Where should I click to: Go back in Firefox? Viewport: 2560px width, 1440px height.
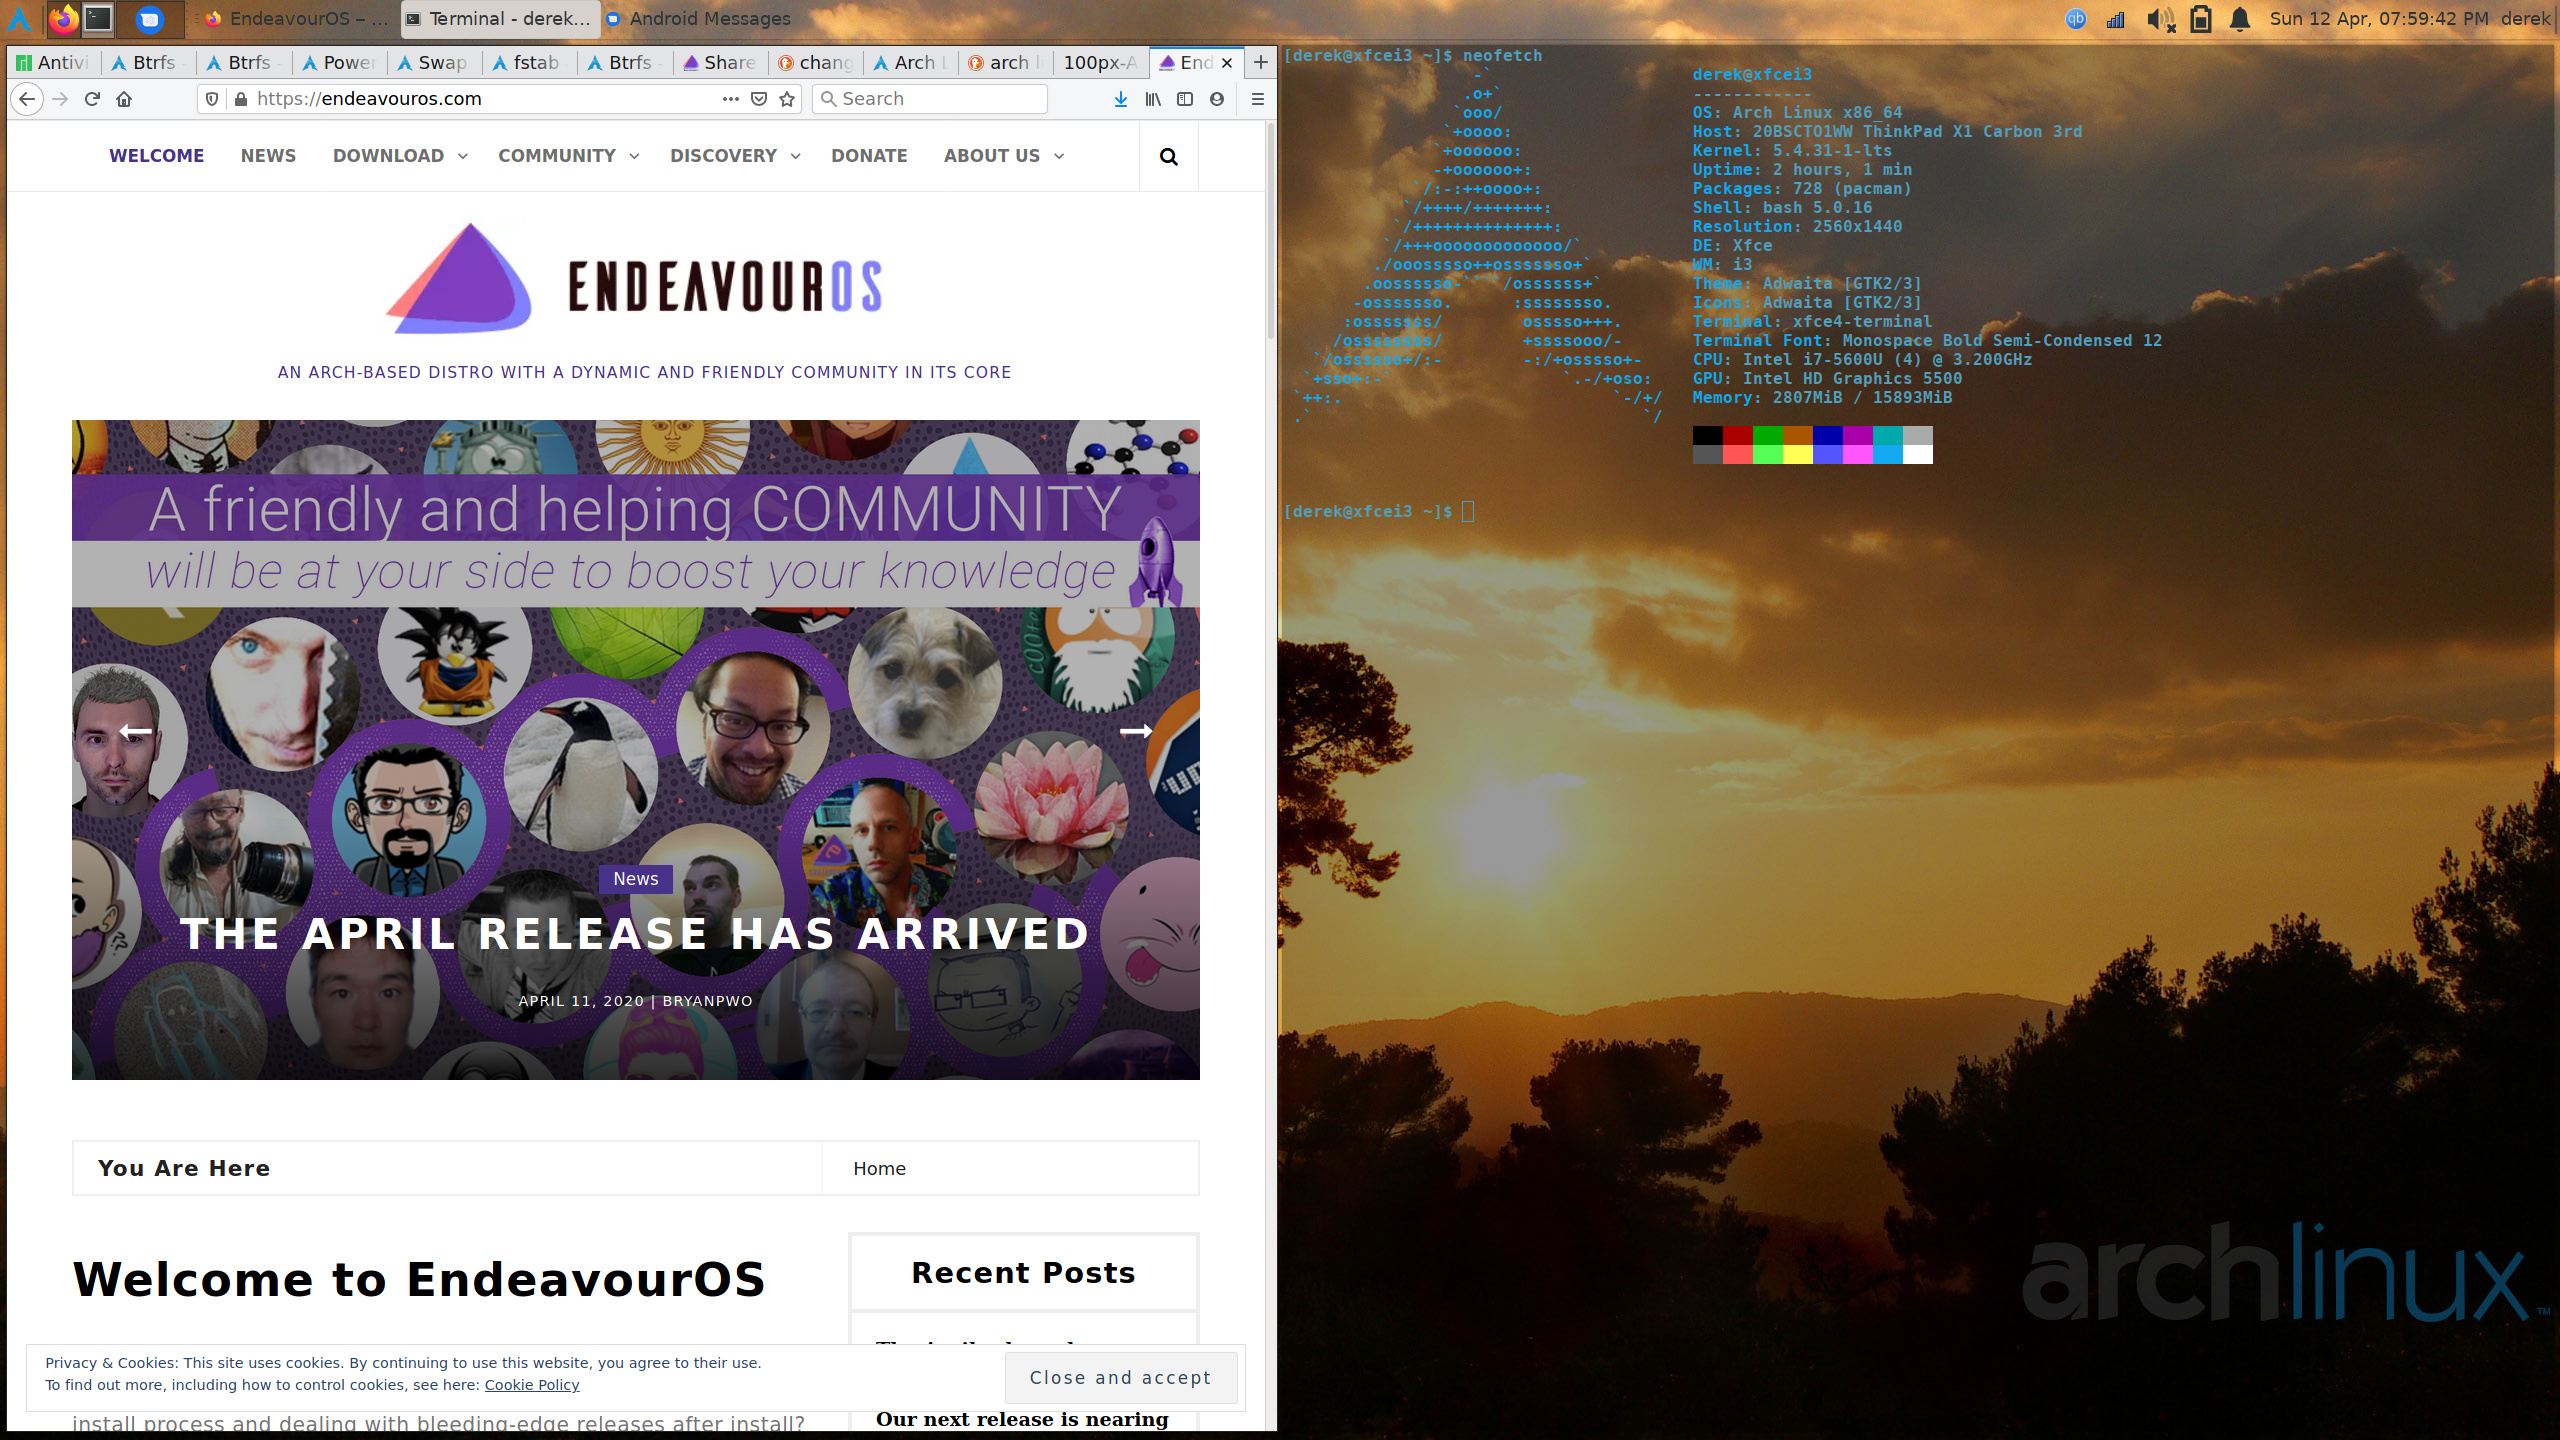point(27,99)
